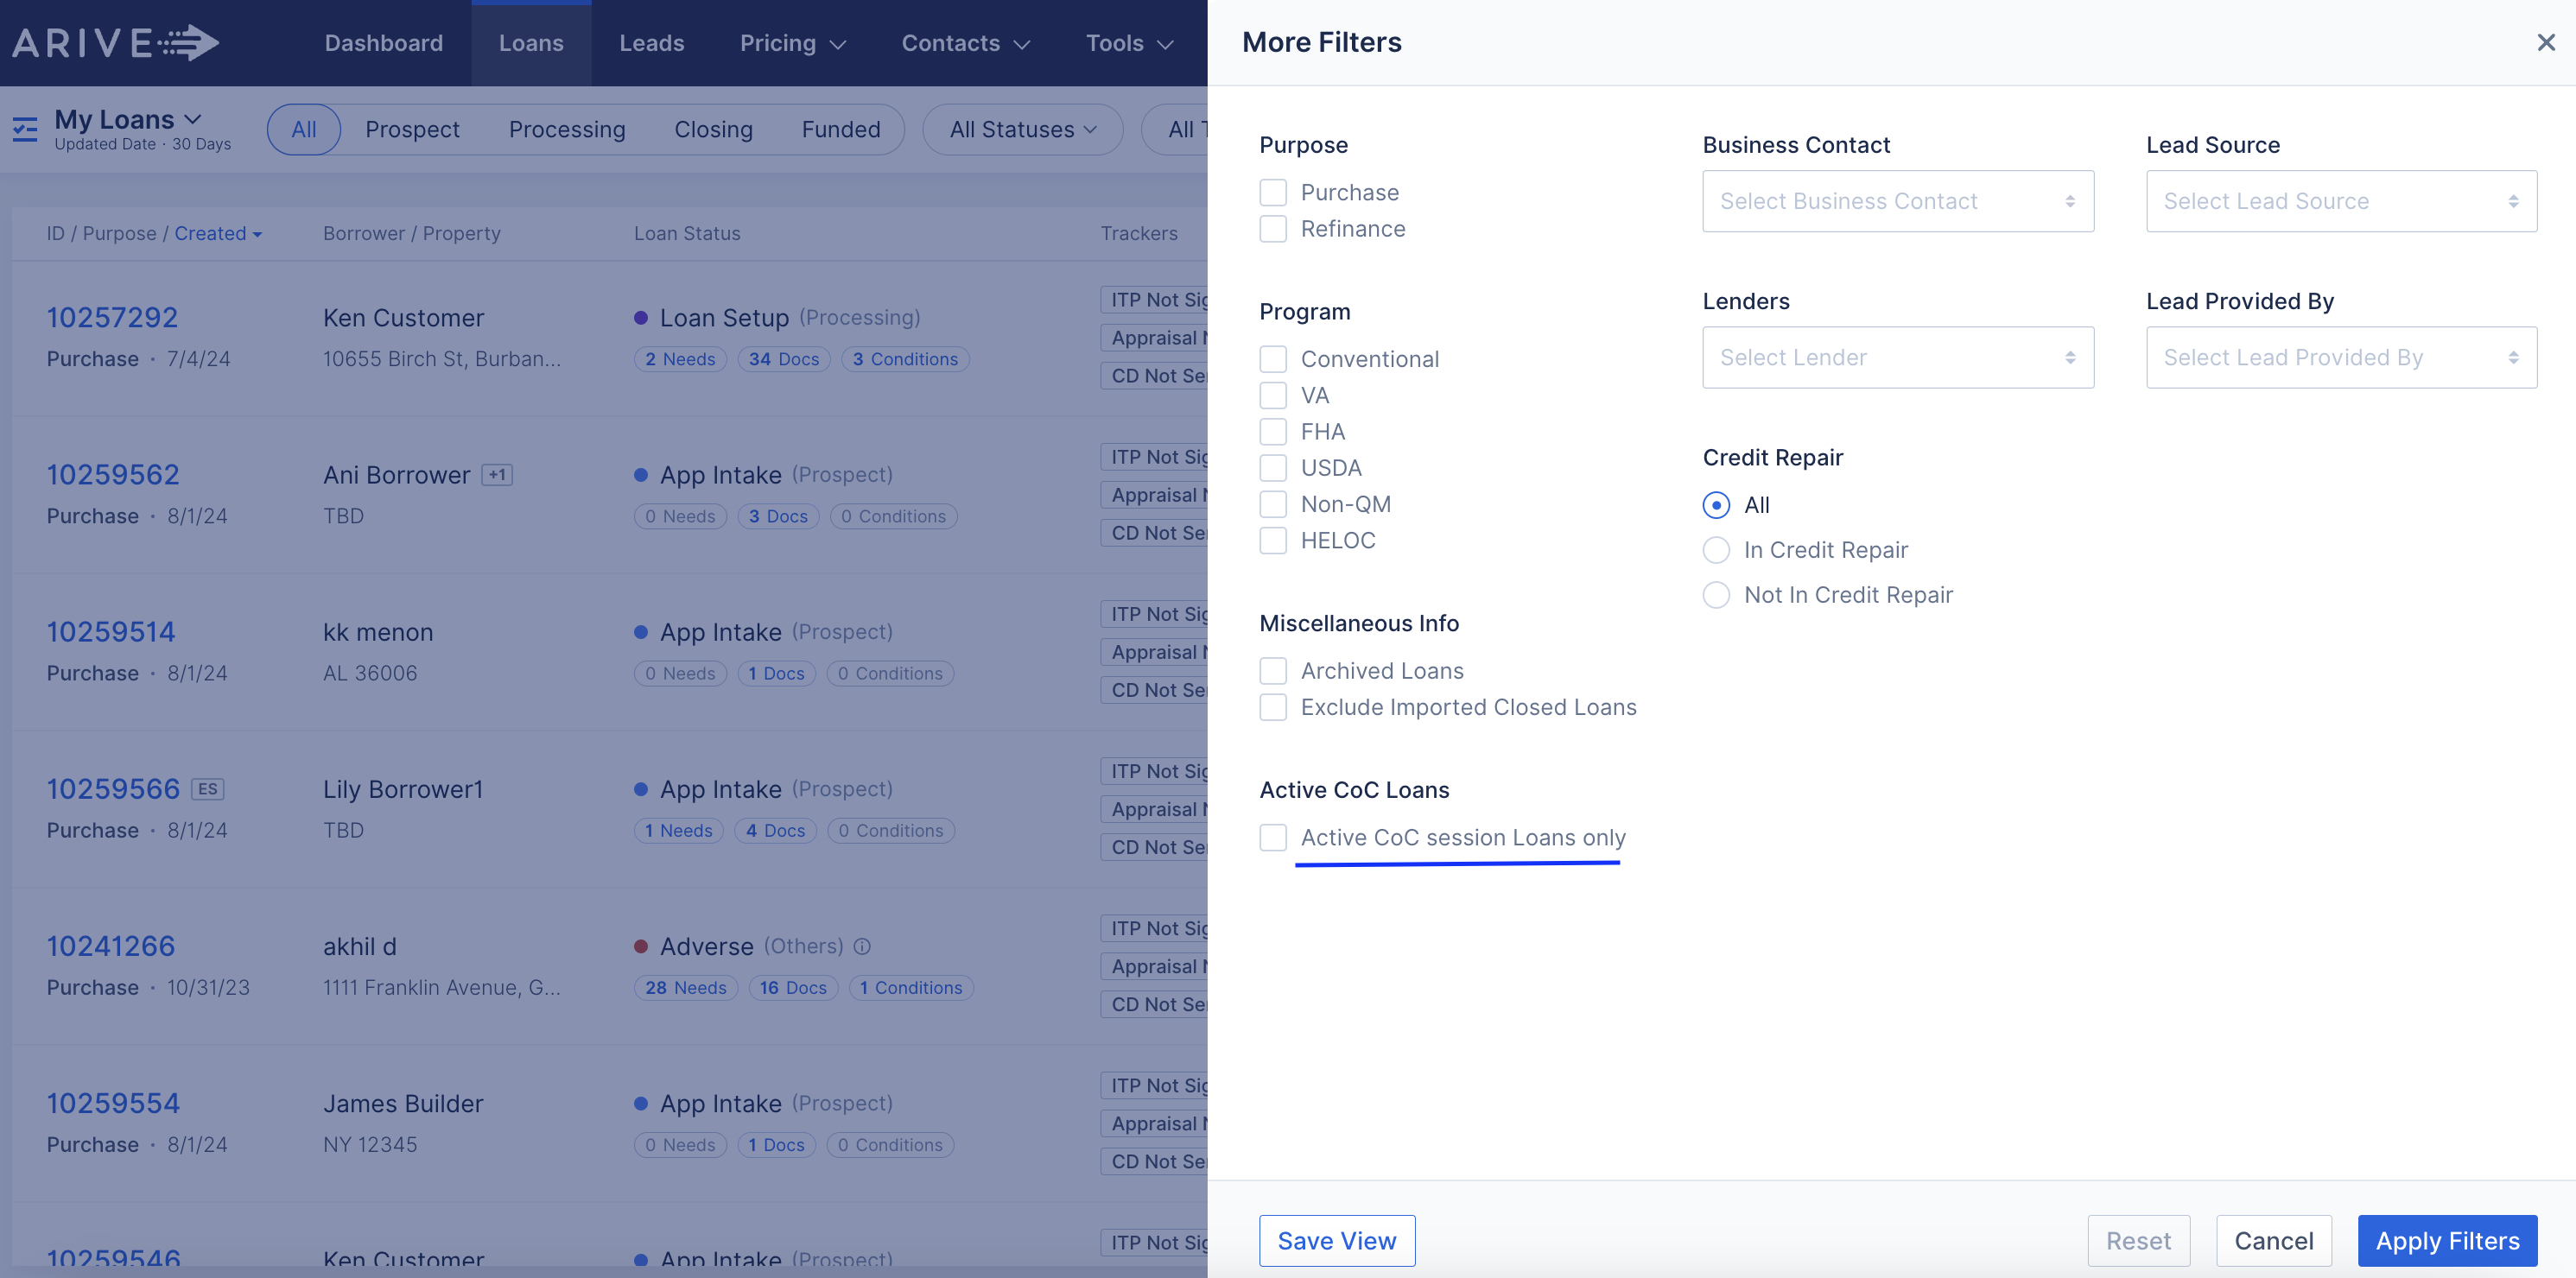Viewport: 2576px width, 1278px height.
Task: Open the Select Lead Source dropdown
Action: coord(2340,201)
